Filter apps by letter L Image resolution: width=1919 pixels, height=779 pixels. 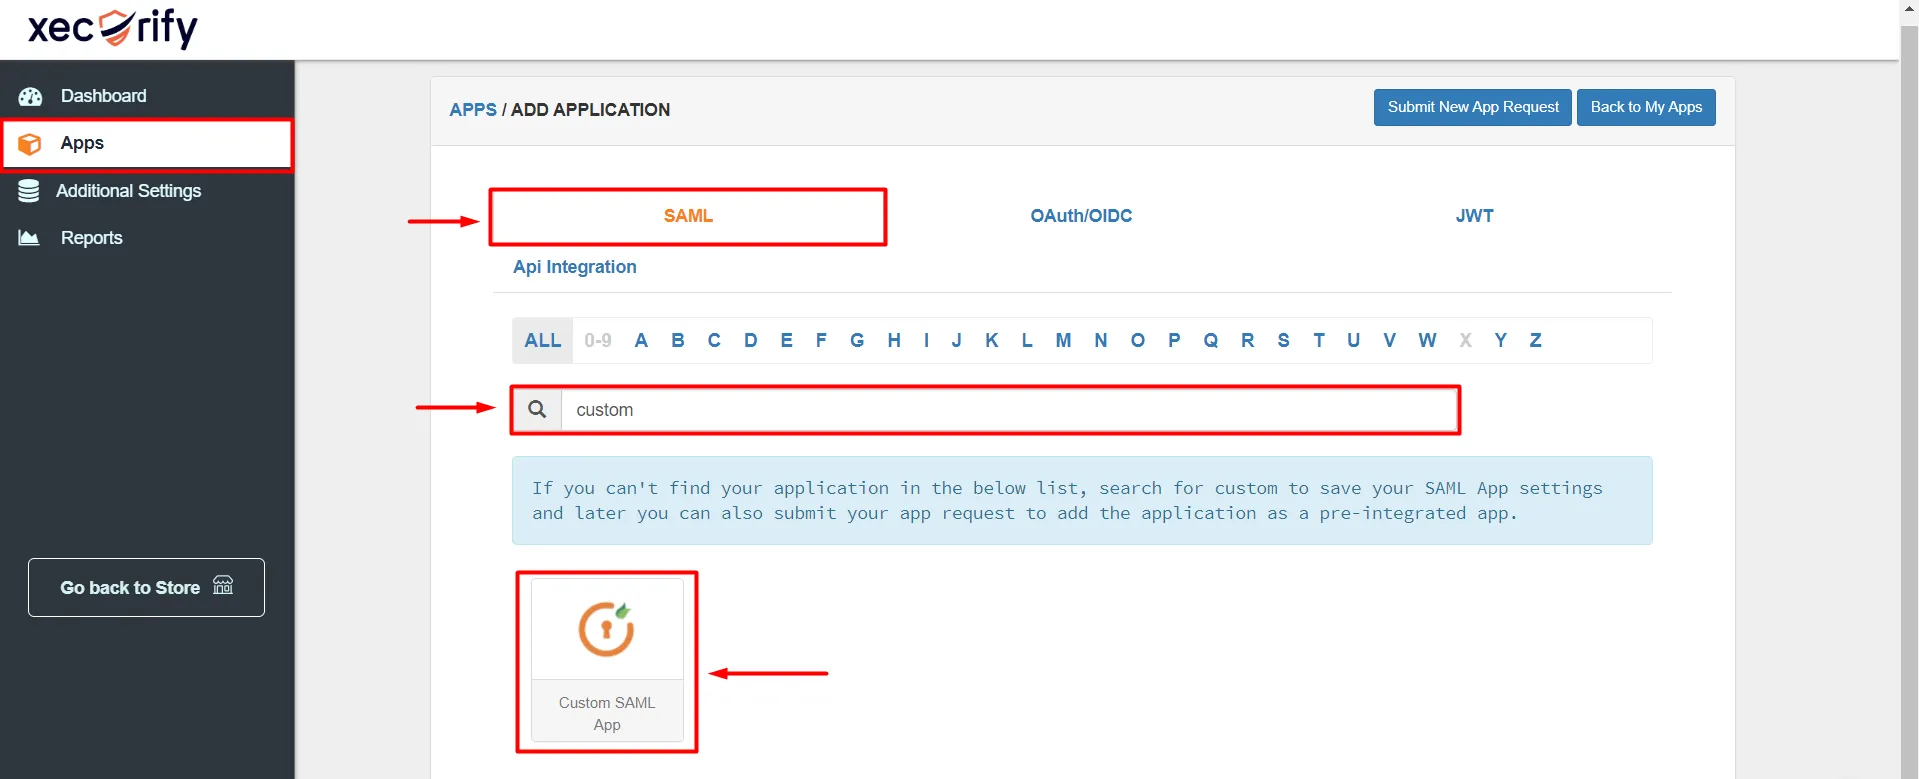coord(1027,340)
